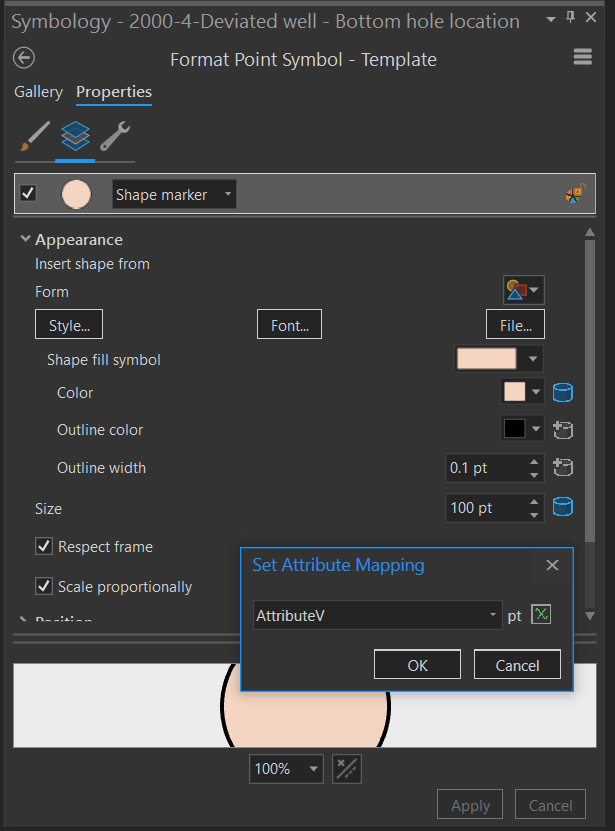Go back with the arrow icon
This screenshot has width=615, height=831.
tap(24, 58)
